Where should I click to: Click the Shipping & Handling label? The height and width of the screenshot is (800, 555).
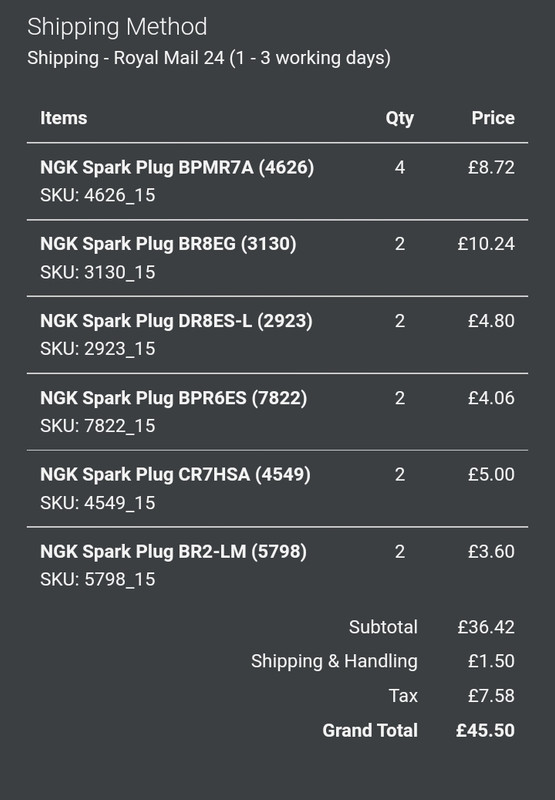pyautogui.click(x=334, y=661)
